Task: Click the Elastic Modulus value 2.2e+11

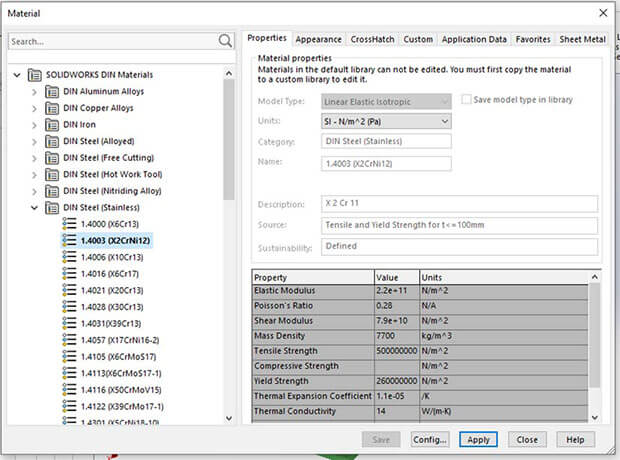Action: 397,291
